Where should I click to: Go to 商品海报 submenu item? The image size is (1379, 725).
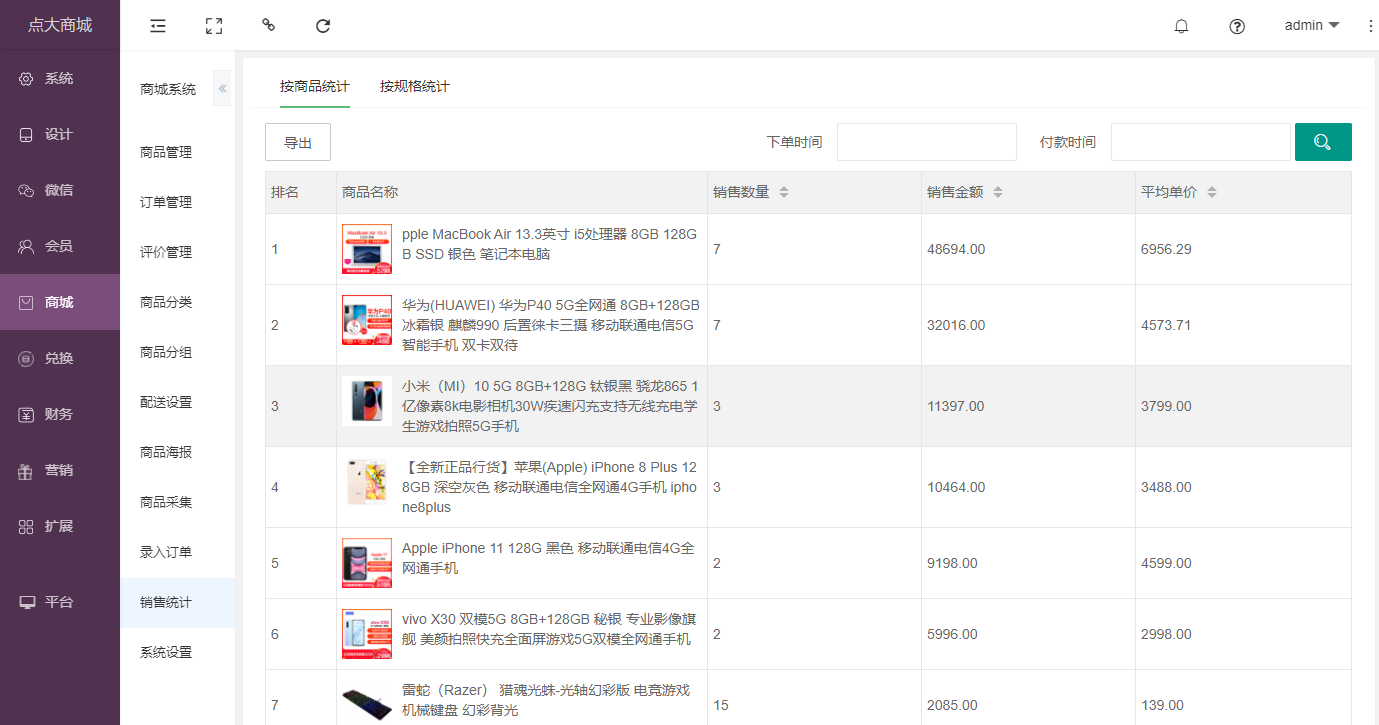click(178, 452)
